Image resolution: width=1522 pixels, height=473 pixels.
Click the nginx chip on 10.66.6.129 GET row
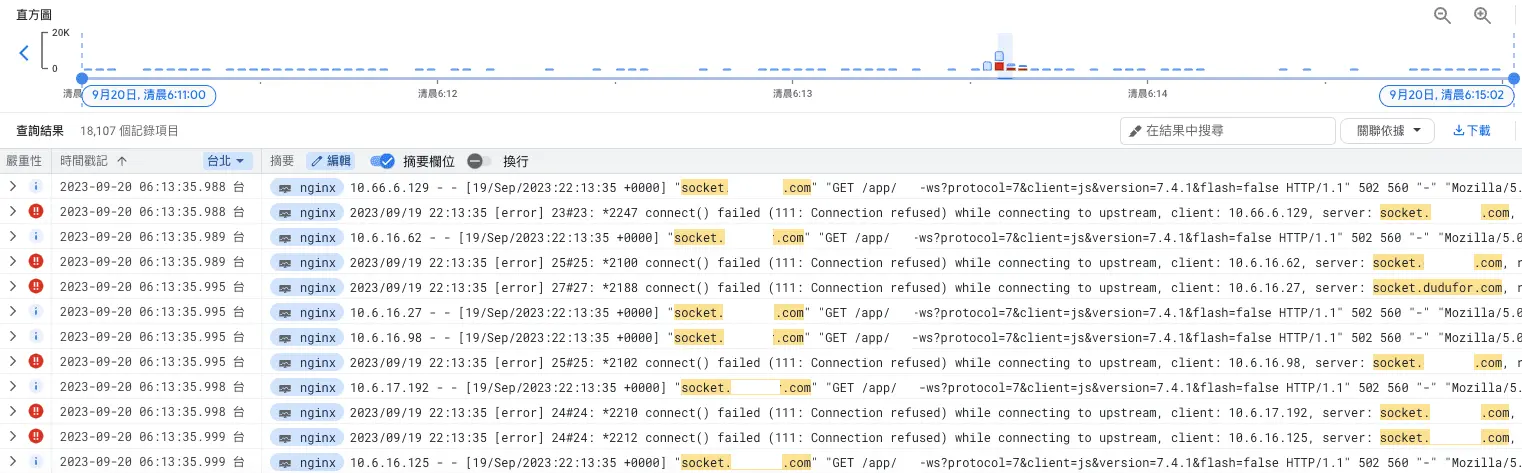coord(307,187)
